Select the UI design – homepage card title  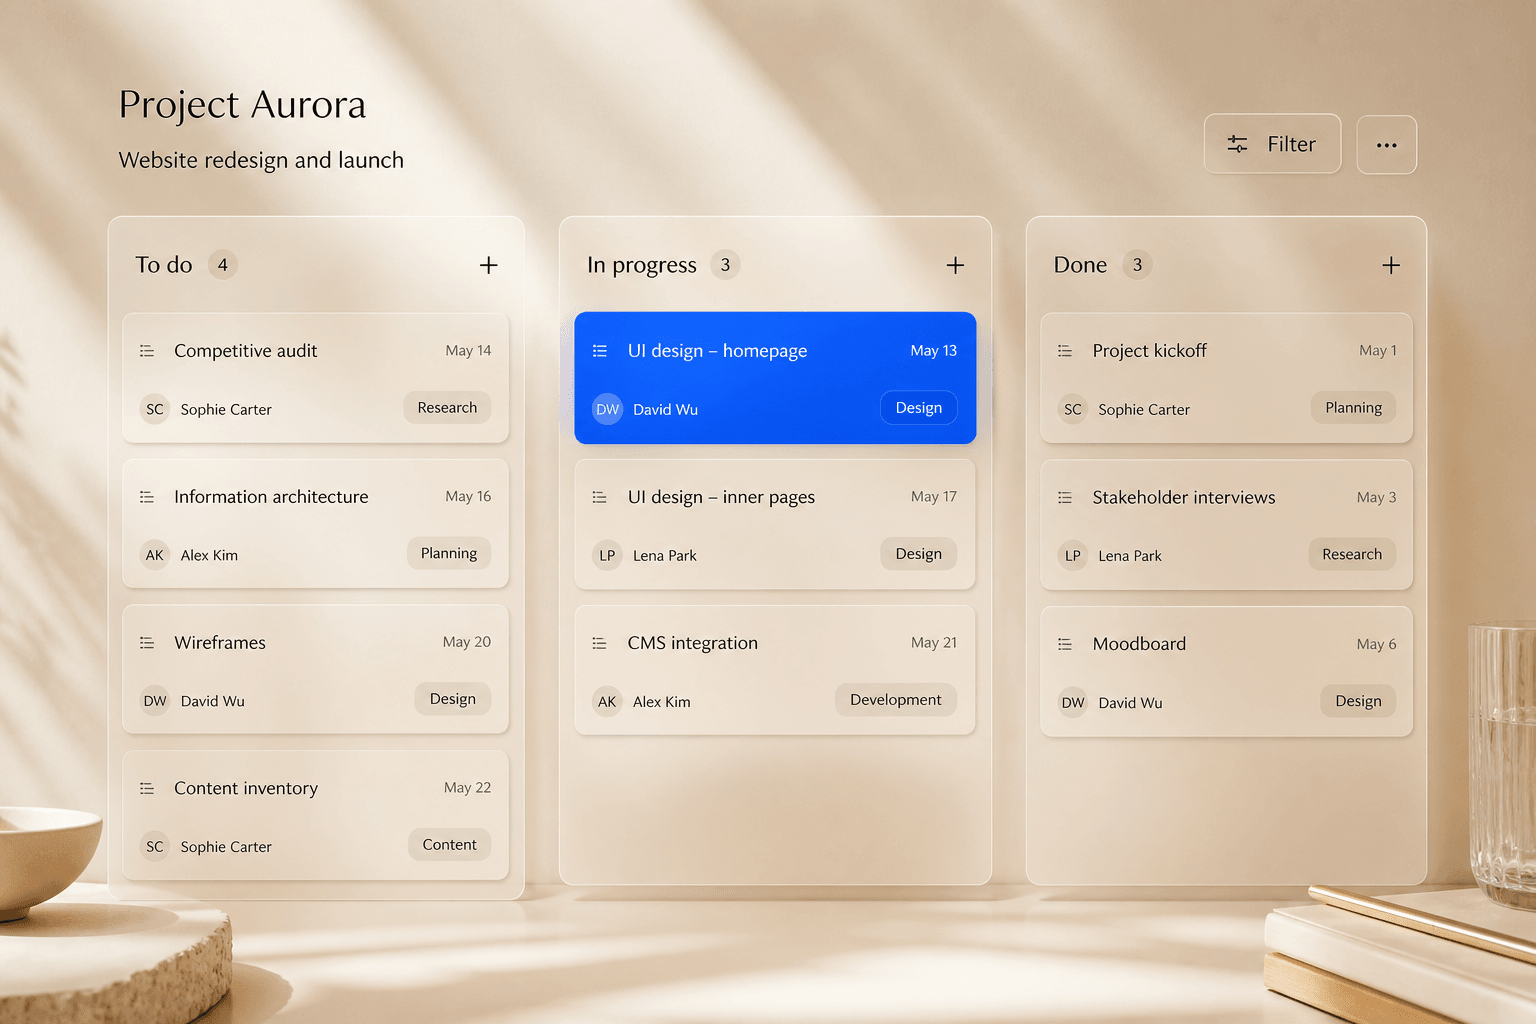point(717,351)
